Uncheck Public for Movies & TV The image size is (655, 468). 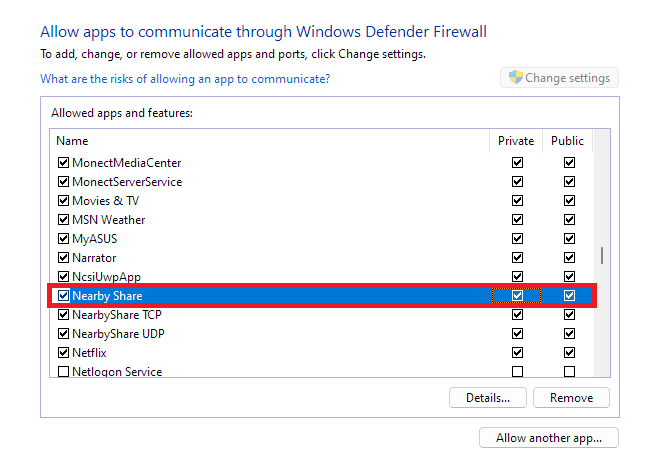point(569,201)
